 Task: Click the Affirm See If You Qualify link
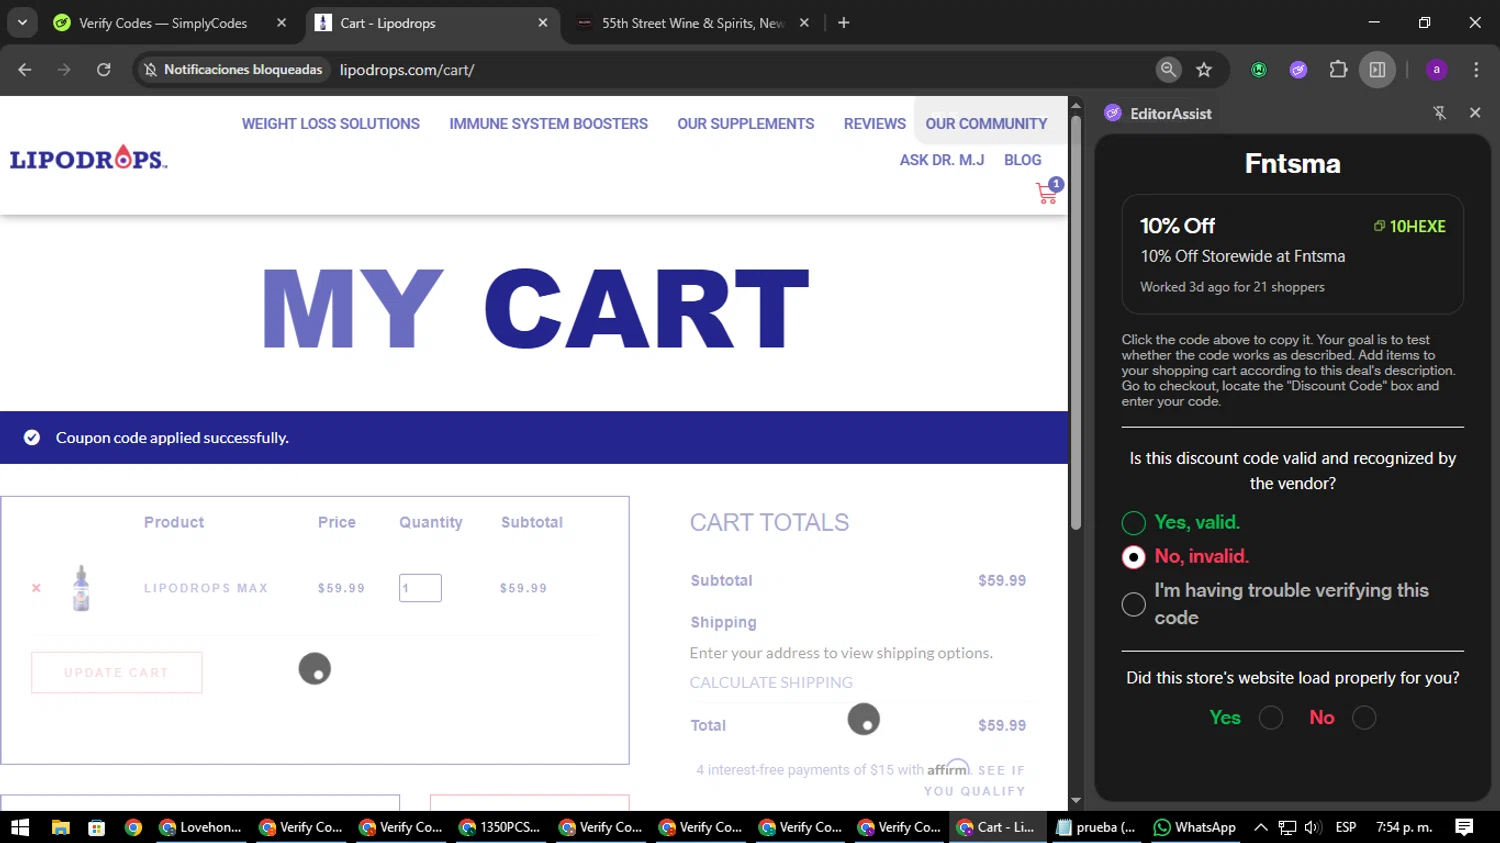(975, 780)
